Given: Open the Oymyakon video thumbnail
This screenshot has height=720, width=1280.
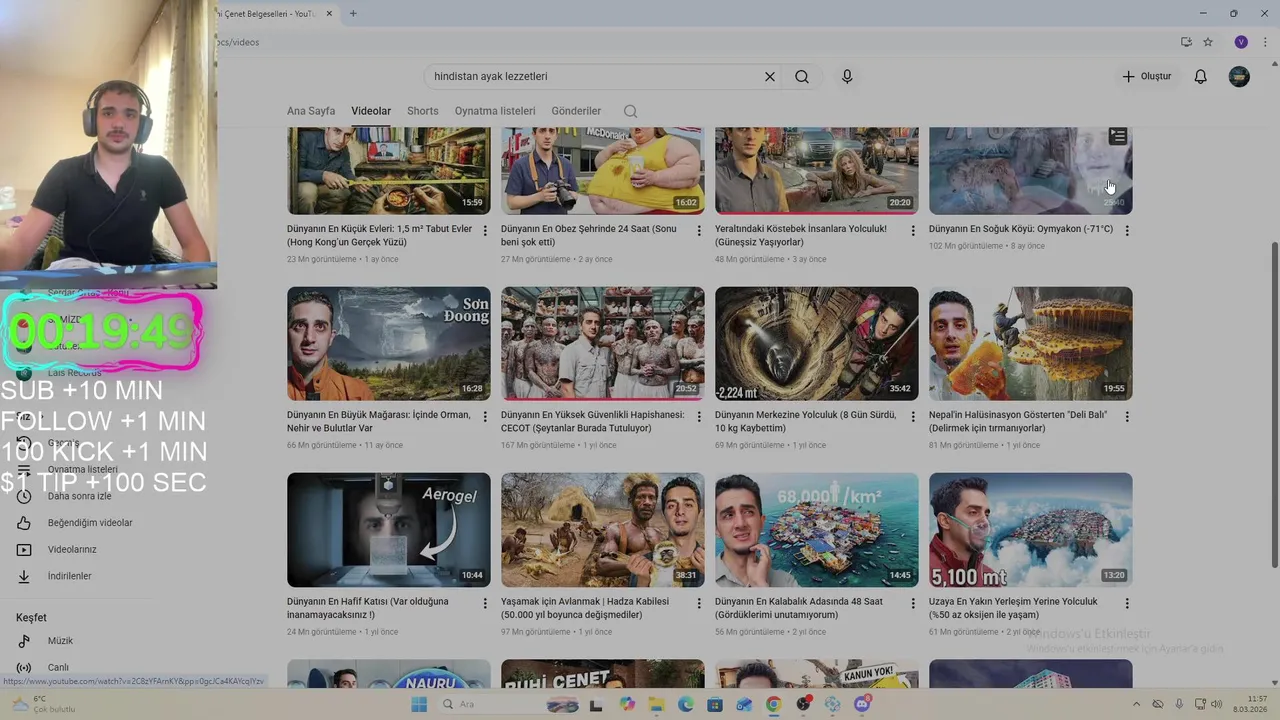Looking at the screenshot, I should click(1031, 170).
